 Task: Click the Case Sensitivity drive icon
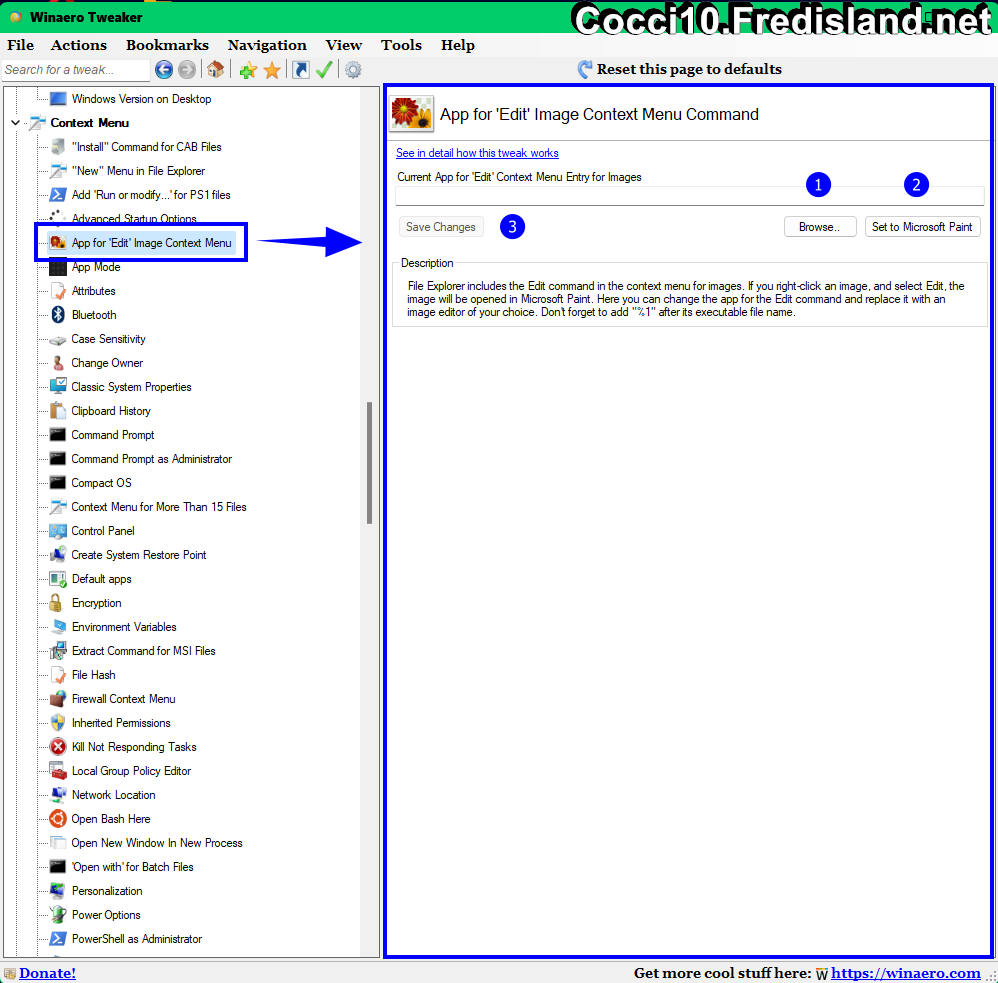58,340
